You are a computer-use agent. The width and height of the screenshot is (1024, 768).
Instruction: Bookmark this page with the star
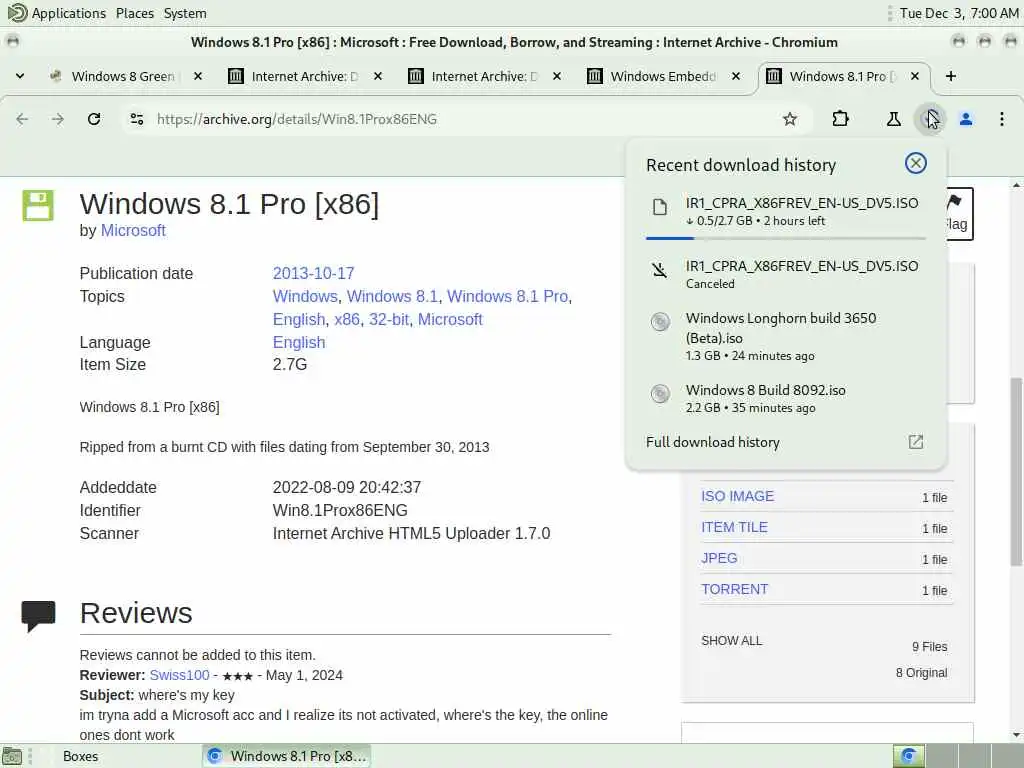click(790, 119)
